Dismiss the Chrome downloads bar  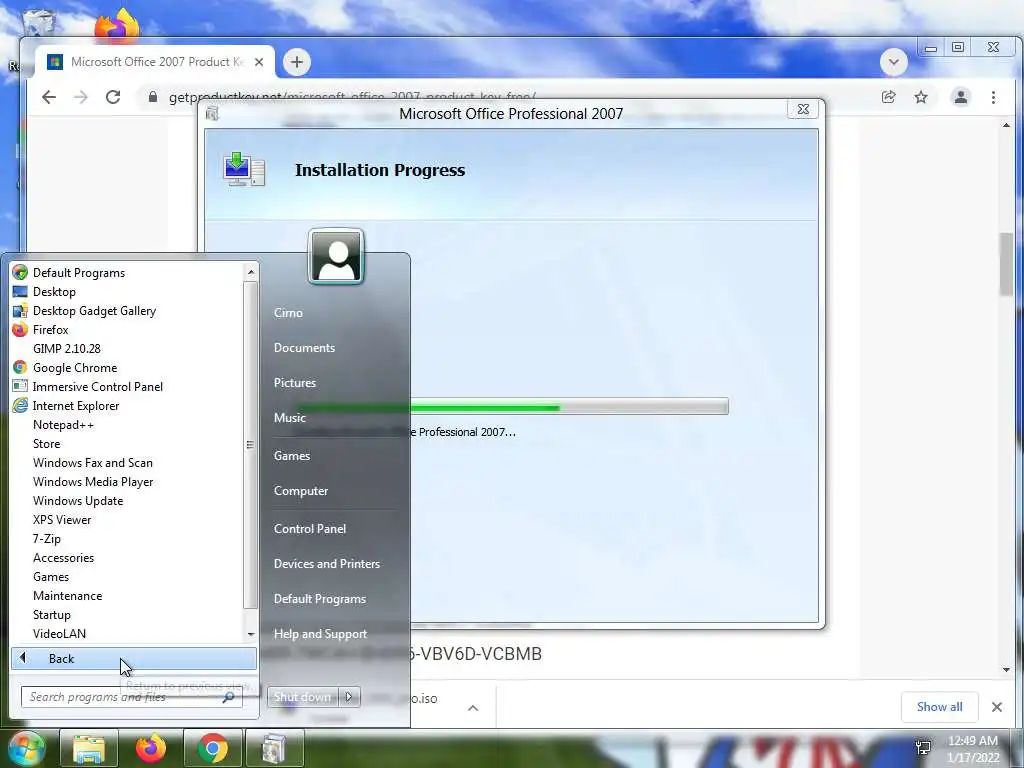(997, 707)
